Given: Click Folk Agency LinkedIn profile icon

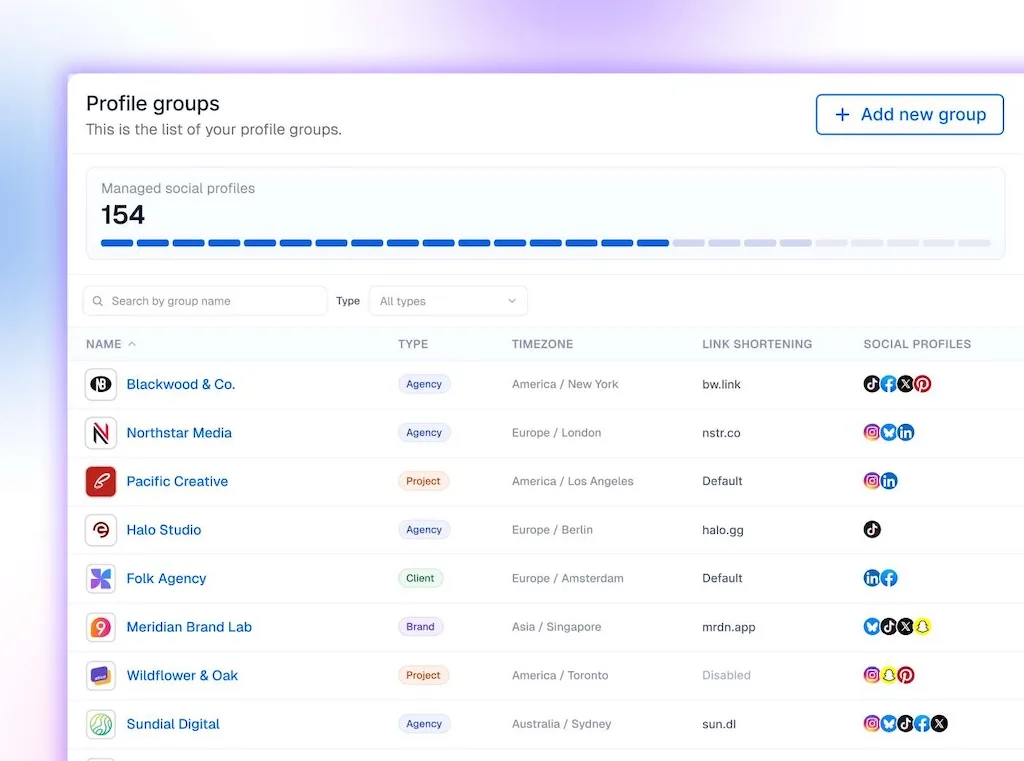Looking at the screenshot, I should click(872, 578).
